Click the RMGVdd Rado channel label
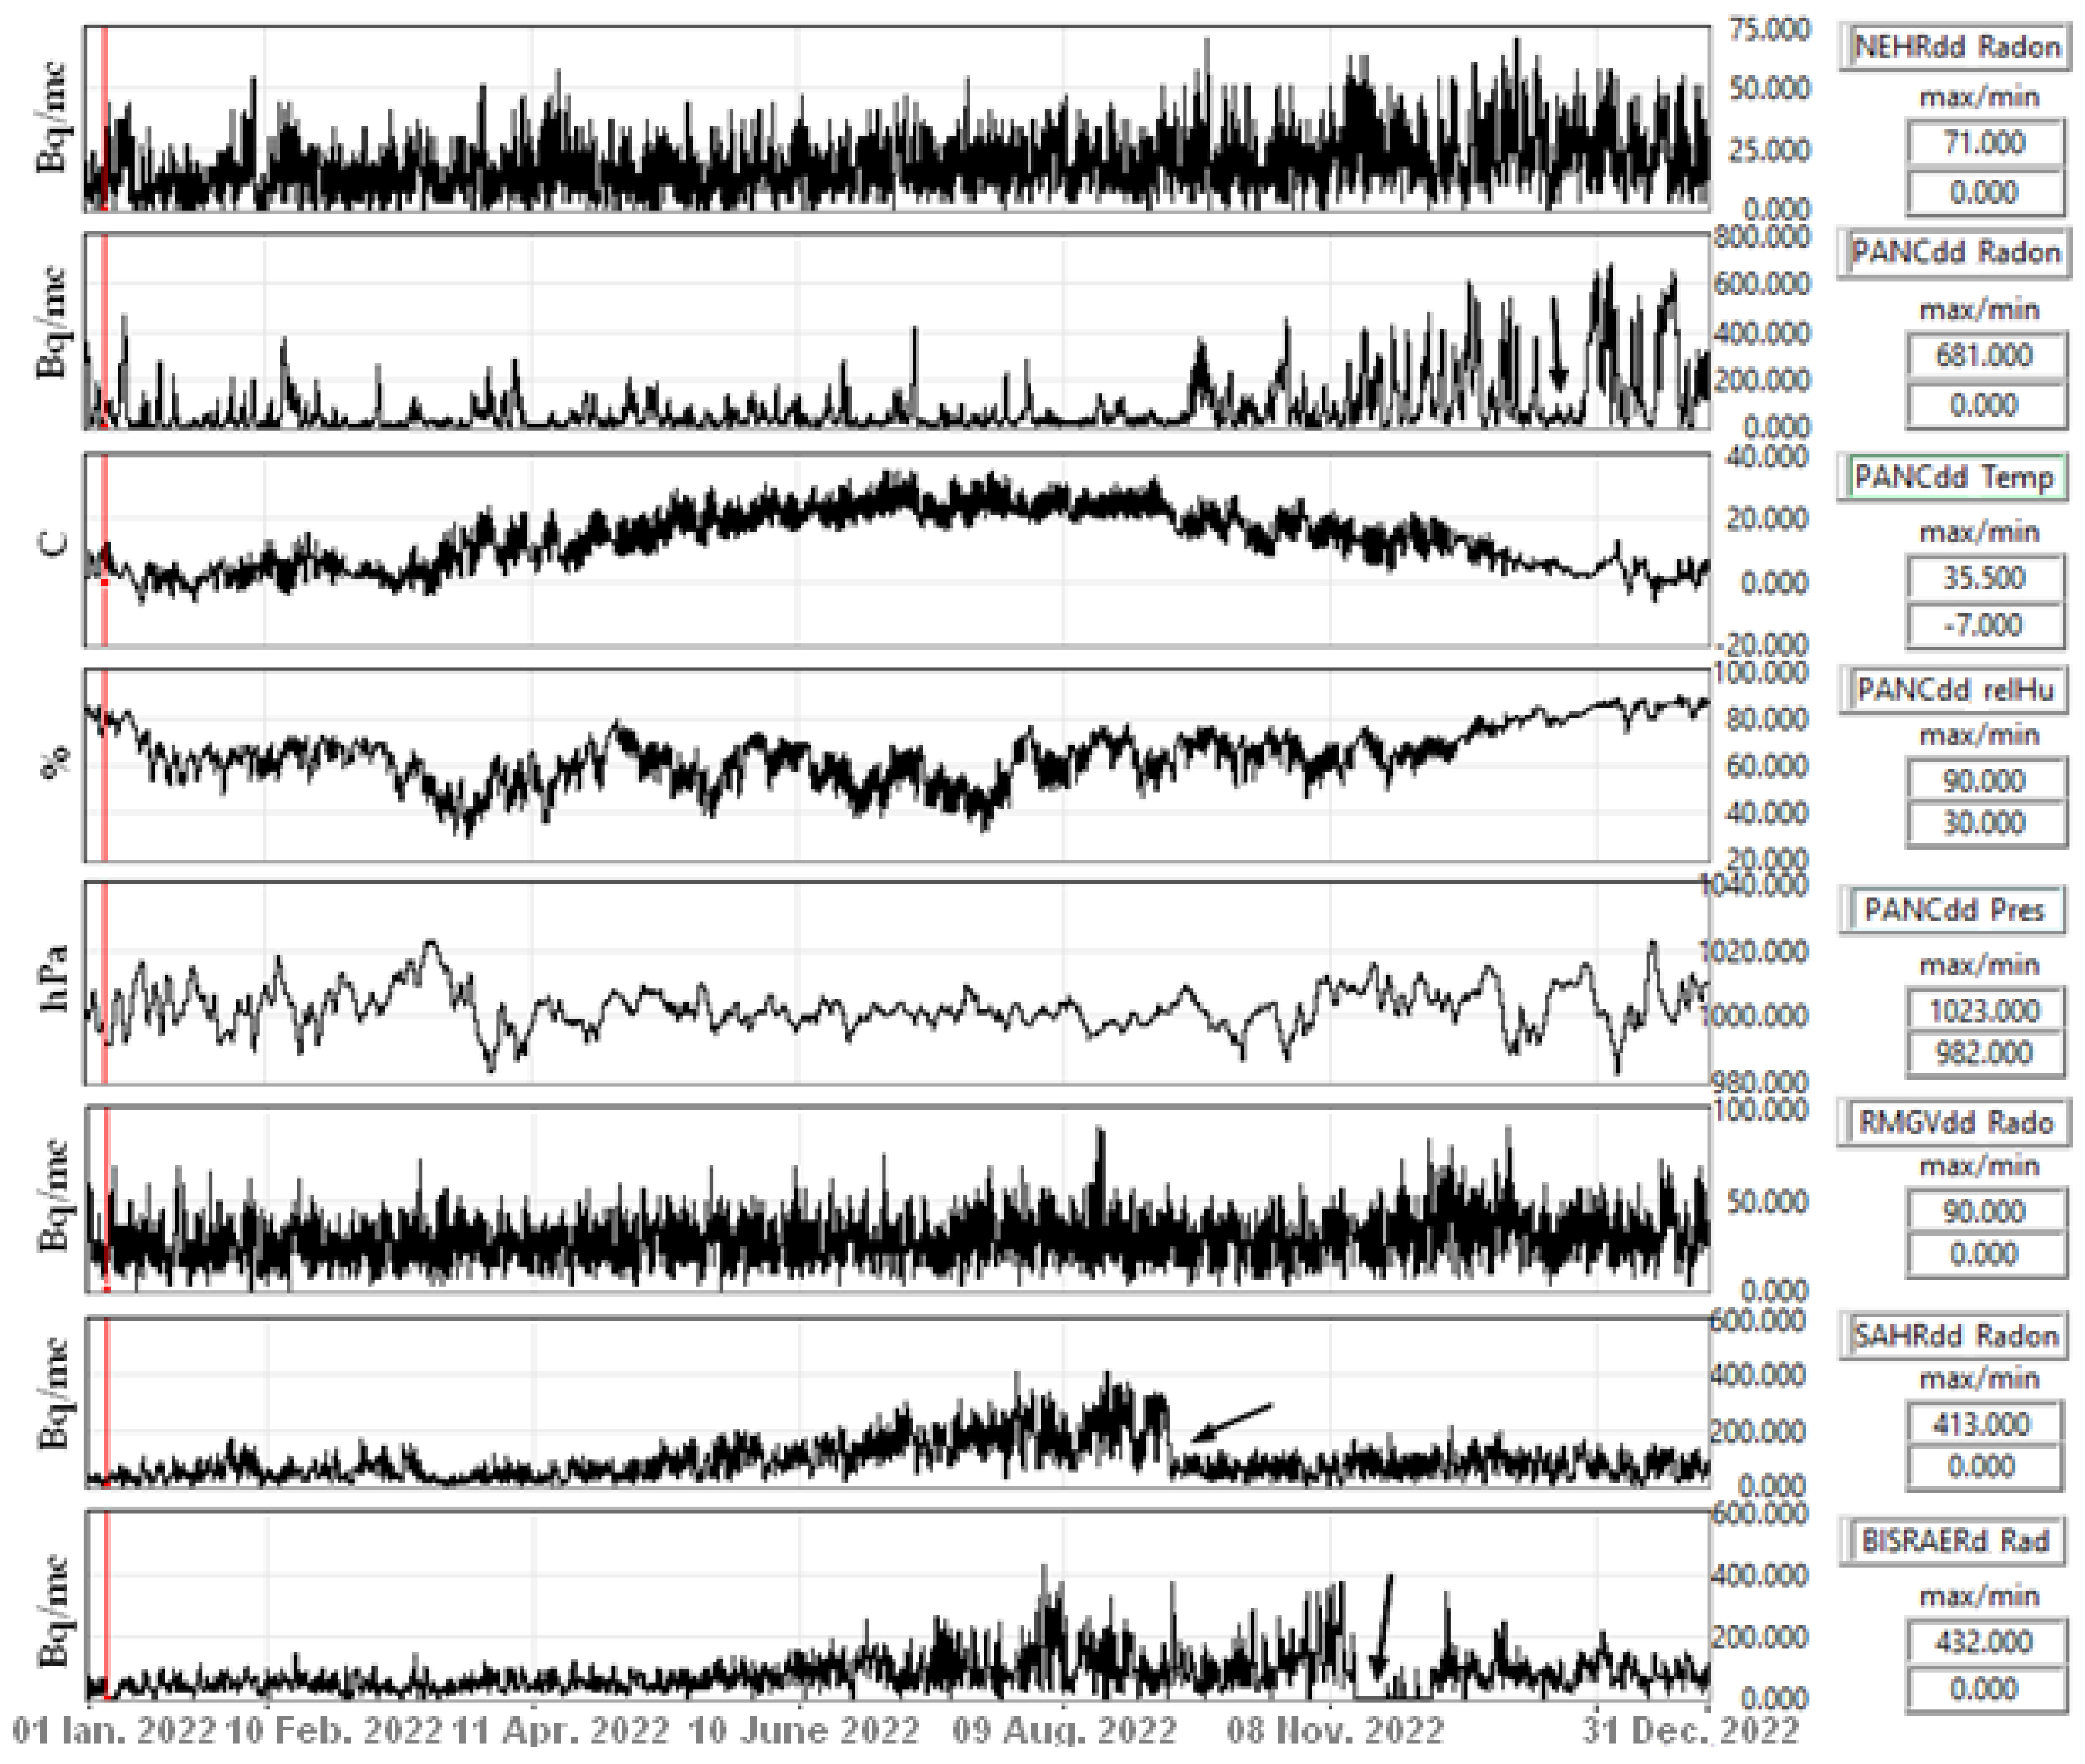Screen dimensions: 2085x1764 [x=1955, y=1122]
